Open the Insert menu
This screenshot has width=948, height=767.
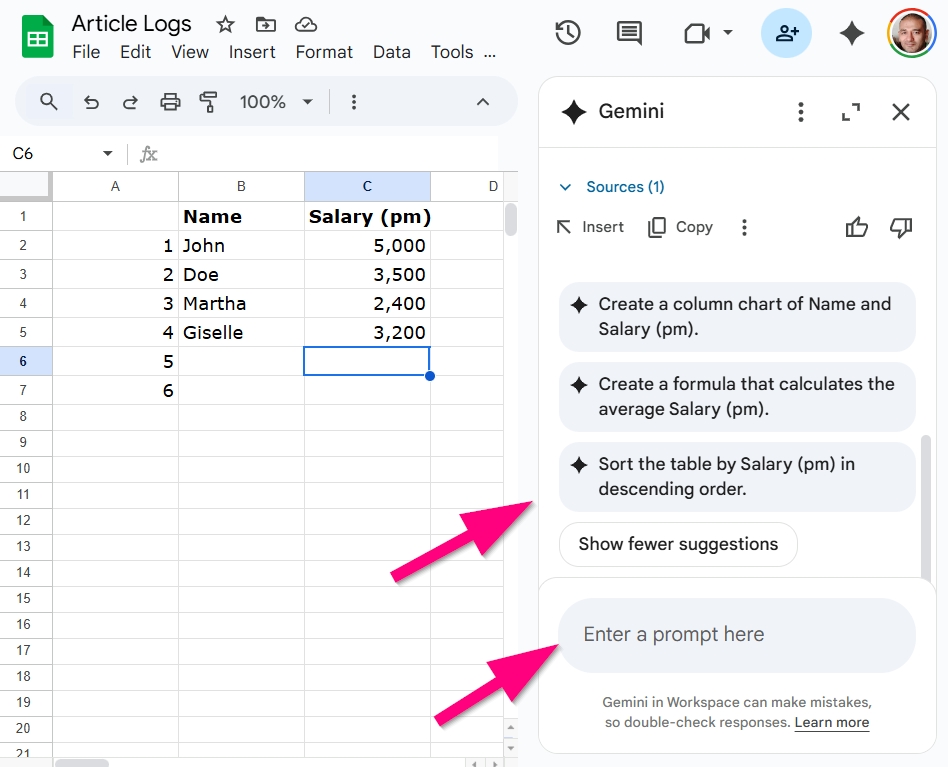pos(252,52)
